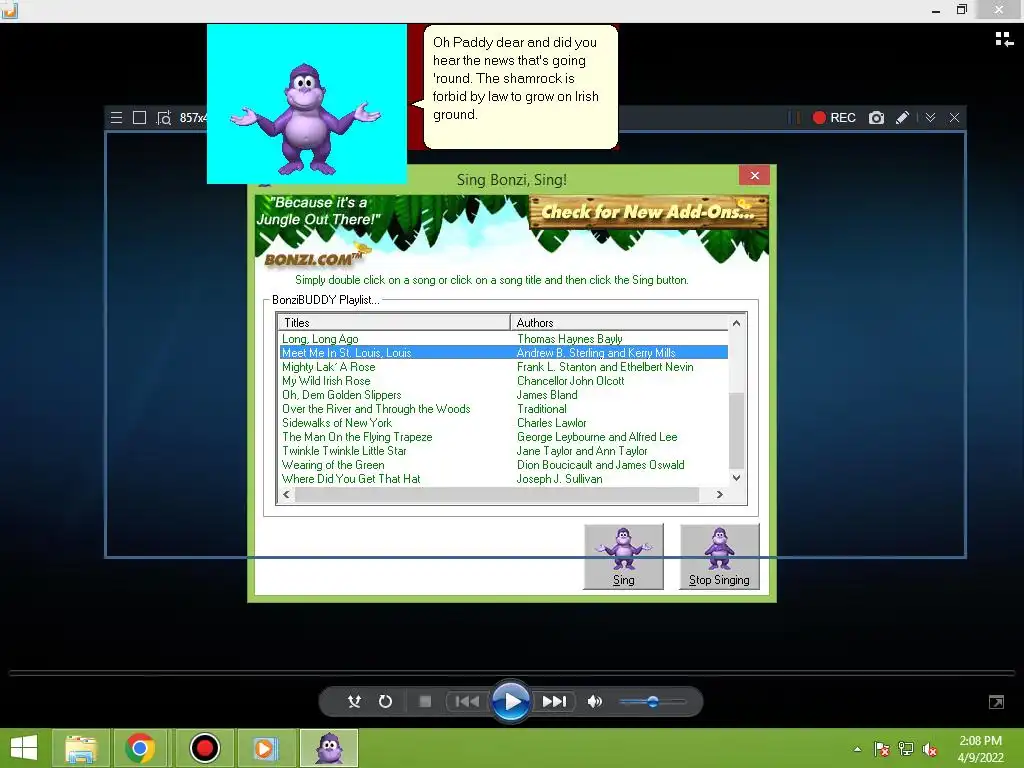Adjust the media player volume slider

[652, 701]
